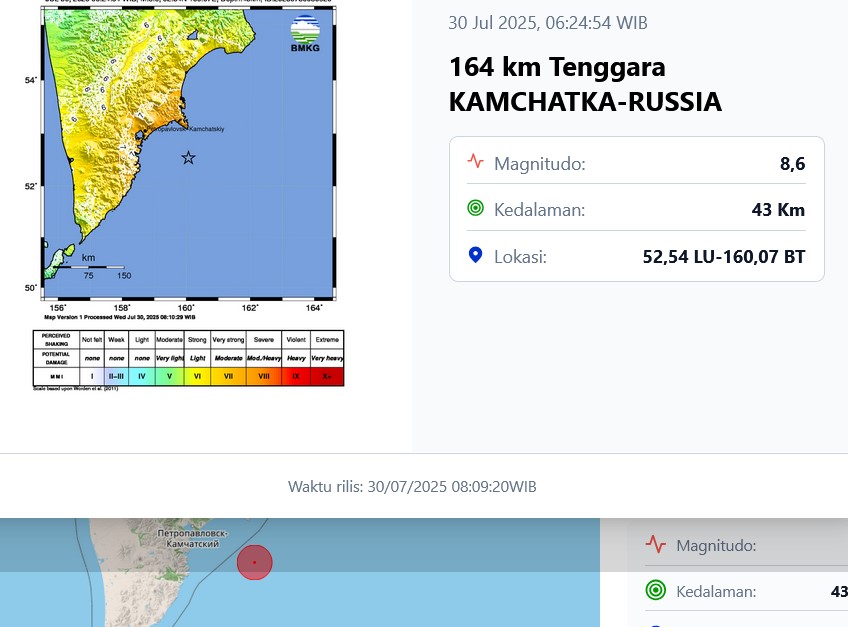Click the pulse icon in the bottom Magnitudo row
Viewport: 848px width, 627px height.
coord(655,545)
